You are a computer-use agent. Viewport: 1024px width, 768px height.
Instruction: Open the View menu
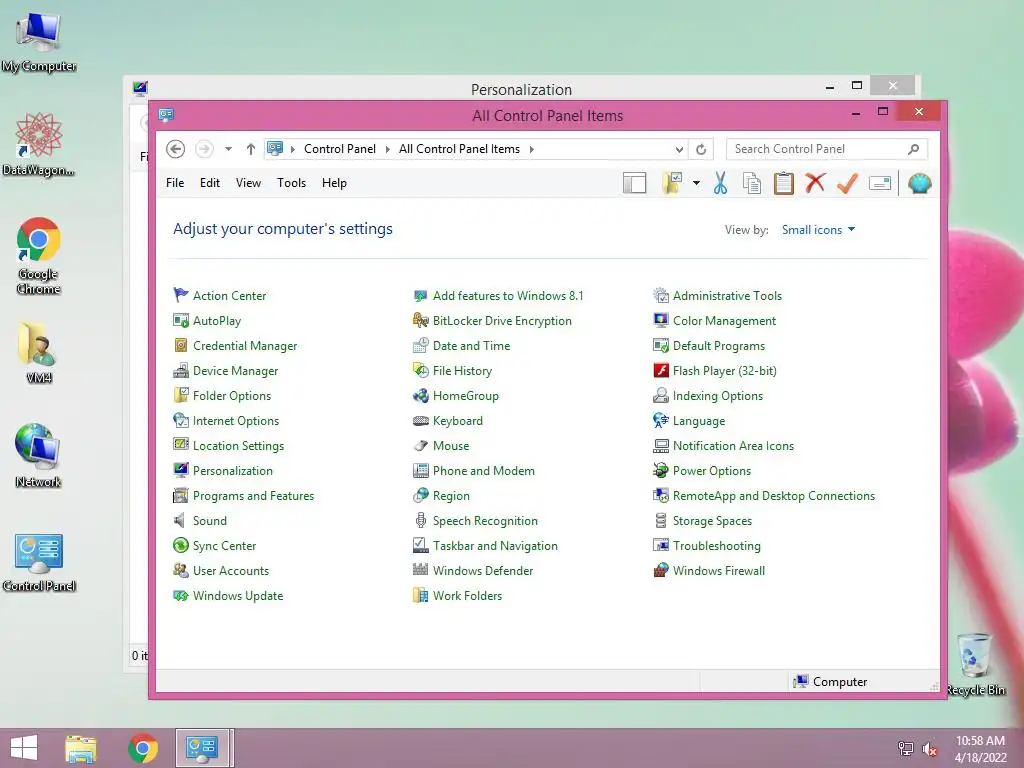point(248,183)
